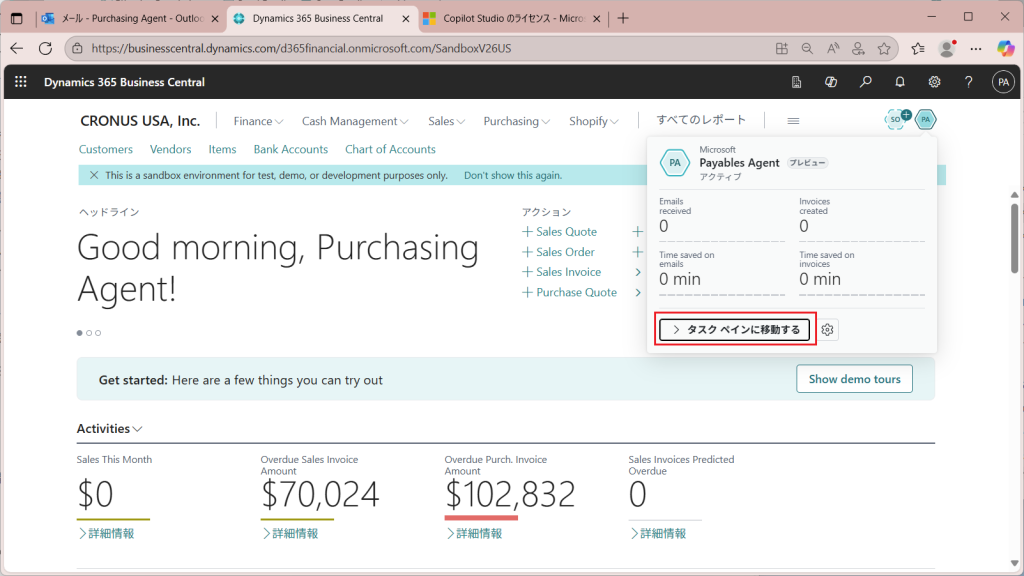This screenshot has width=1024, height=576.
Task: Open the Customers list link
Action: pyautogui.click(x=106, y=149)
